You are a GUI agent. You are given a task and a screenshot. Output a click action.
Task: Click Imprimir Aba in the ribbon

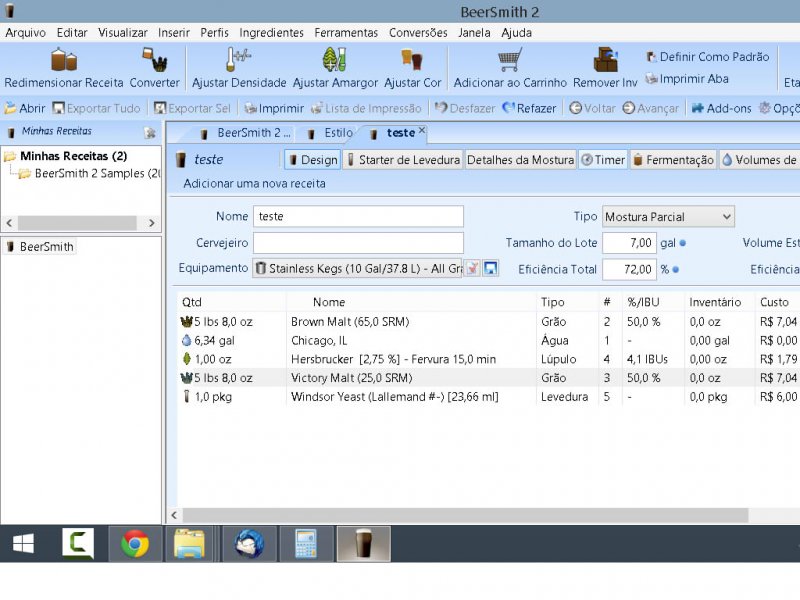[x=687, y=79]
